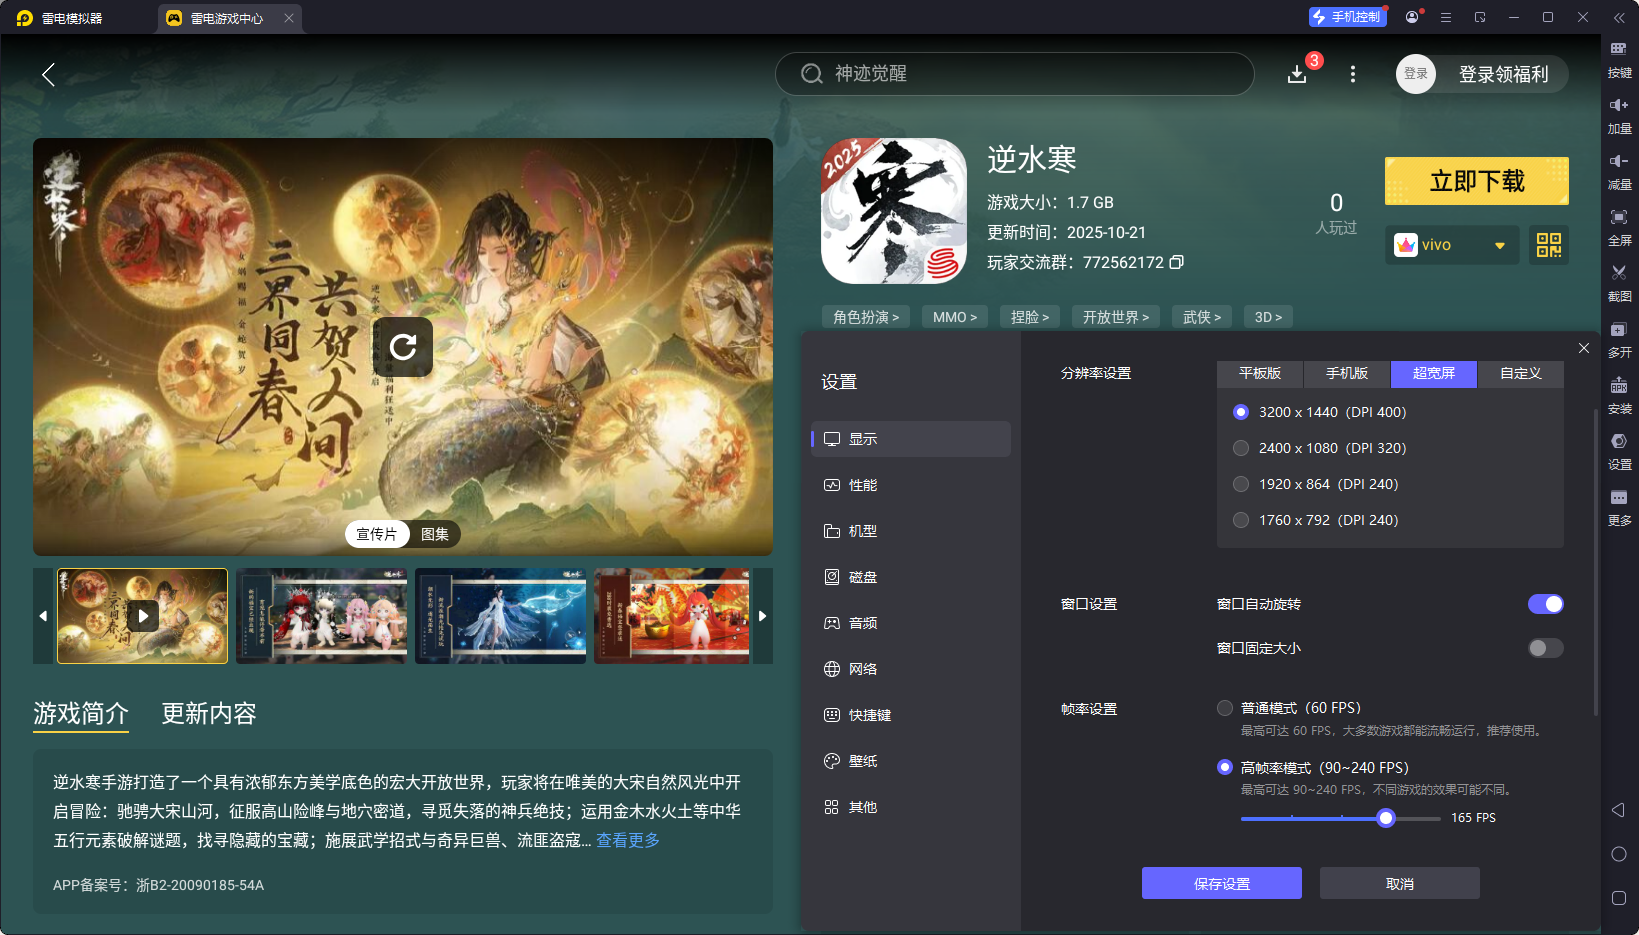Click 取消 to discard settings
1639x935 pixels.
point(1400,883)
